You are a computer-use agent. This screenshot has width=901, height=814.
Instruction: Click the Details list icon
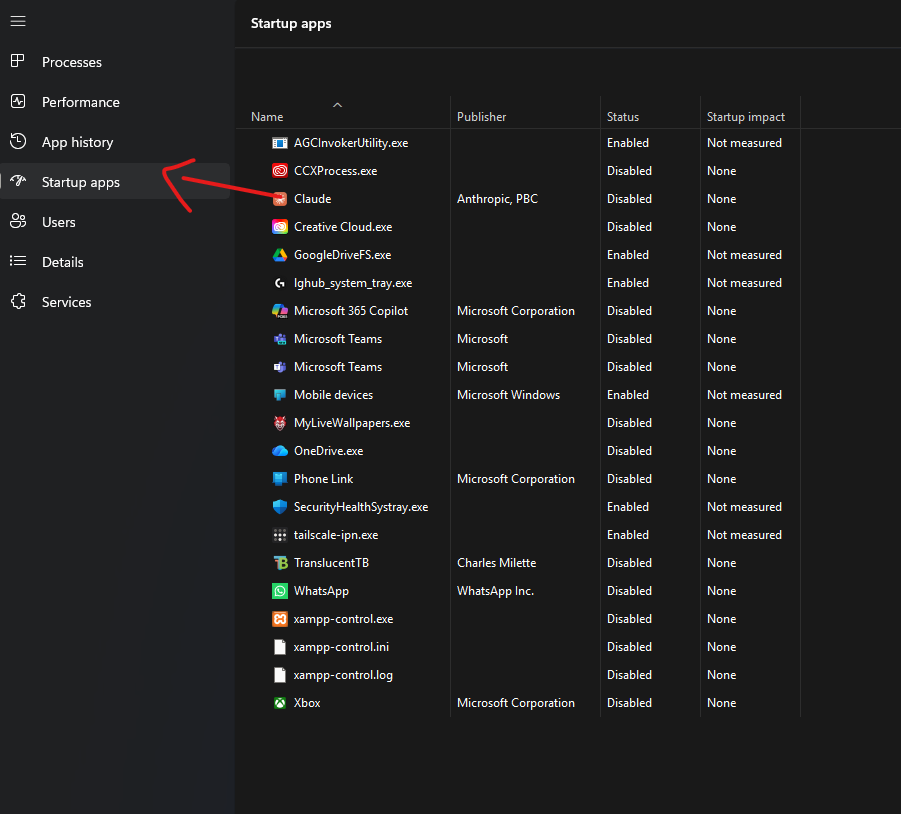(18, 261)
